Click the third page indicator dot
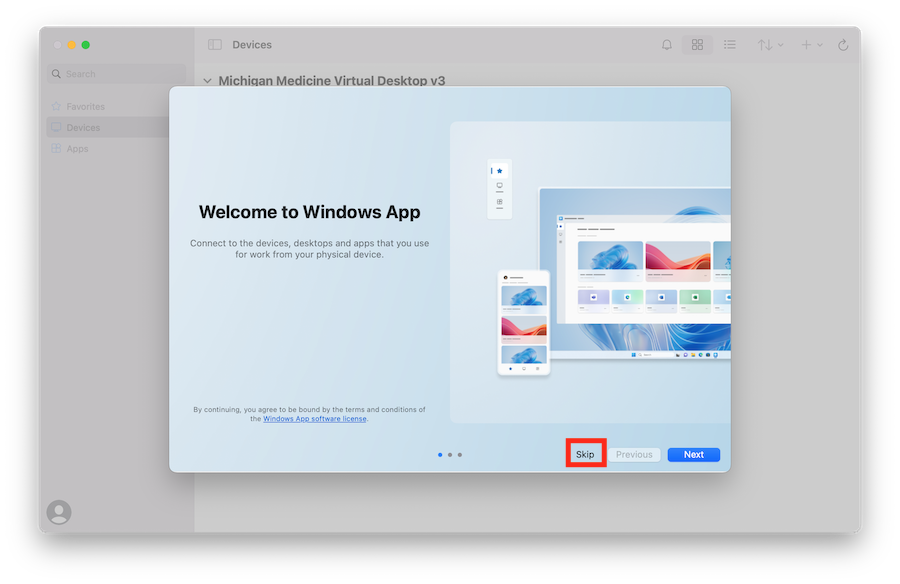Image resolution: width=900 pixels, height=584 pixels. pos(460,455)
